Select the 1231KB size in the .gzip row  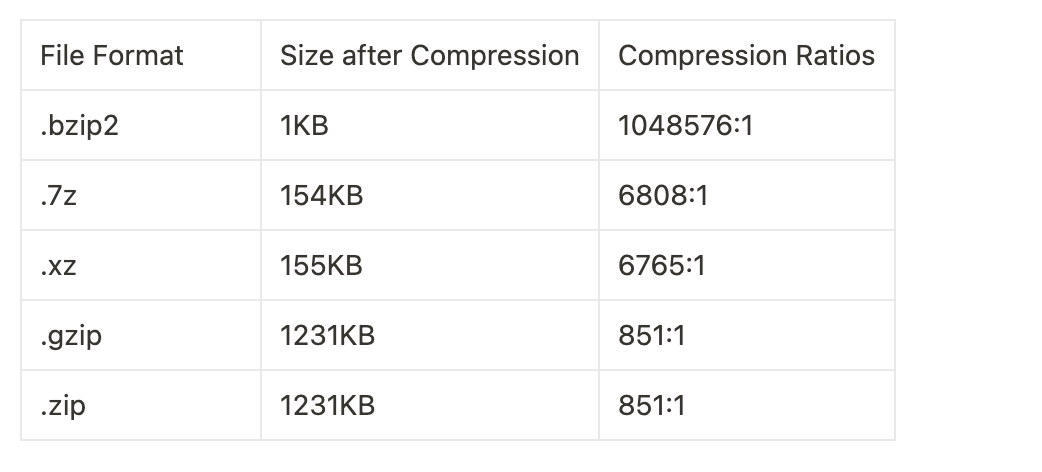point(327,336)
